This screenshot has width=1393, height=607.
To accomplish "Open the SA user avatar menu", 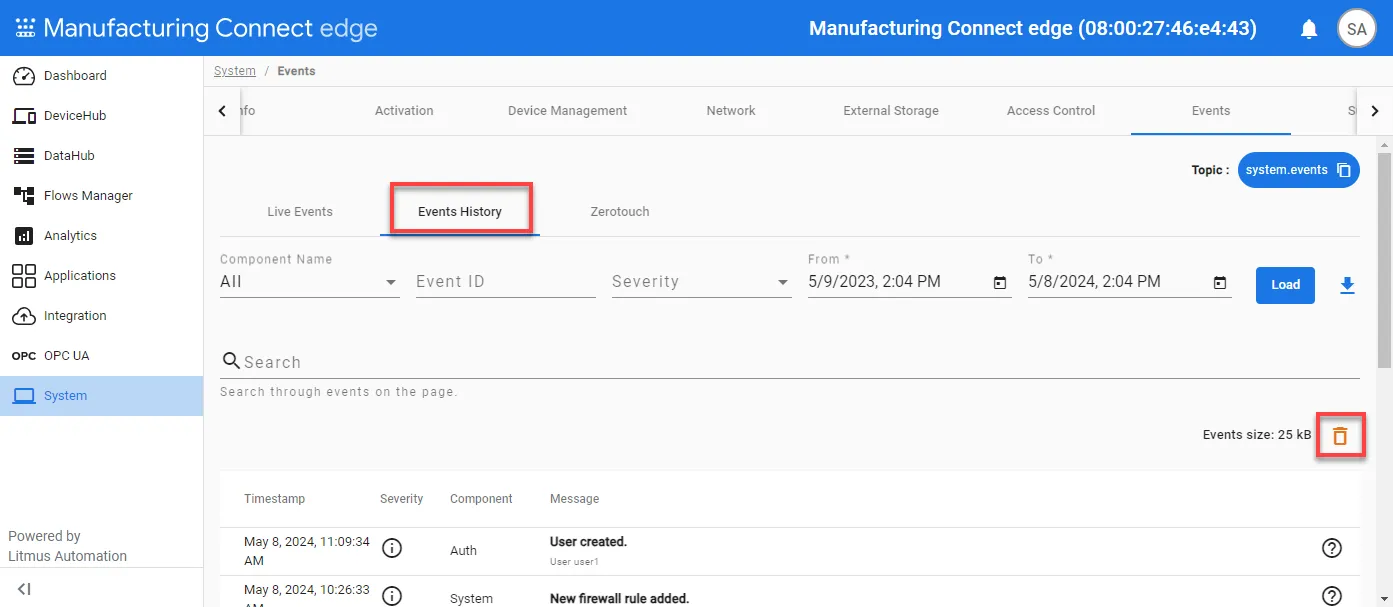I will click(1356, 29).
